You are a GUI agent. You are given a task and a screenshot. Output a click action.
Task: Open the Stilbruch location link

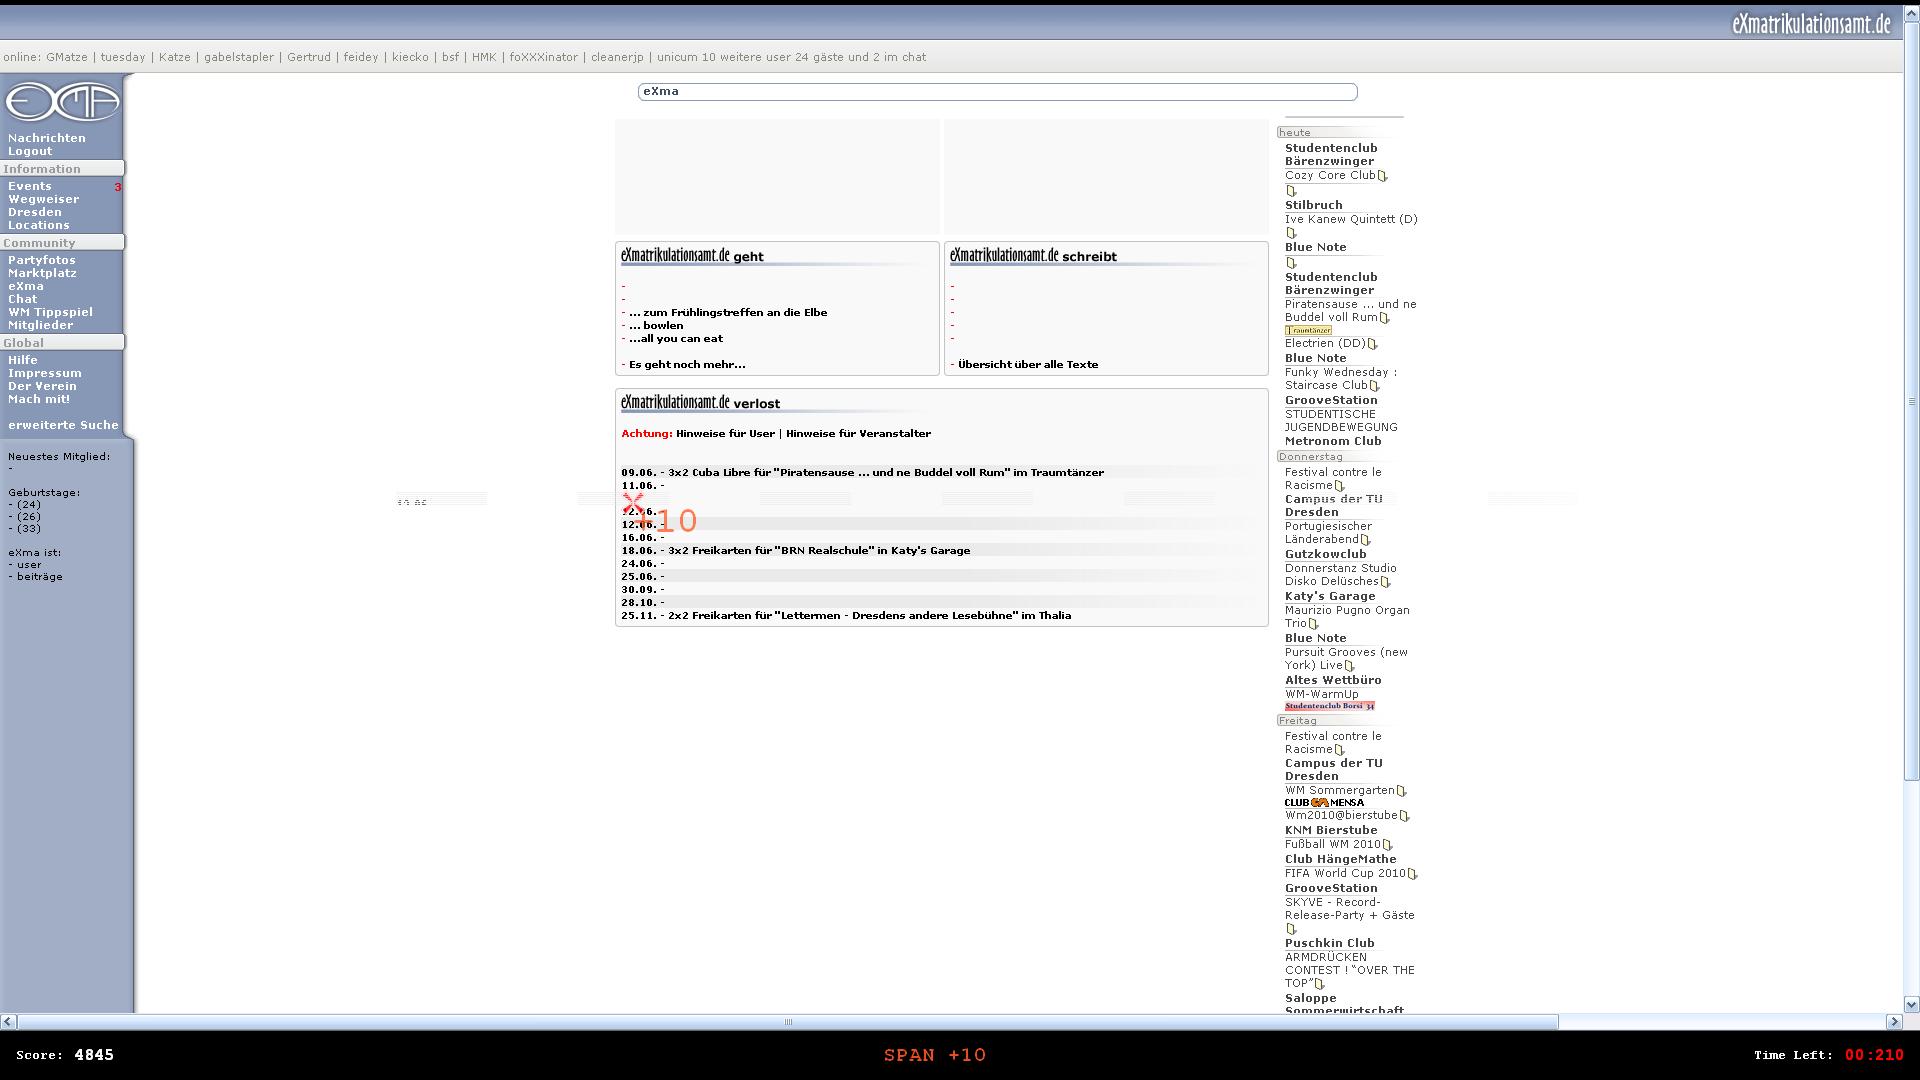pyautogui.click(x=1314, y=205)
